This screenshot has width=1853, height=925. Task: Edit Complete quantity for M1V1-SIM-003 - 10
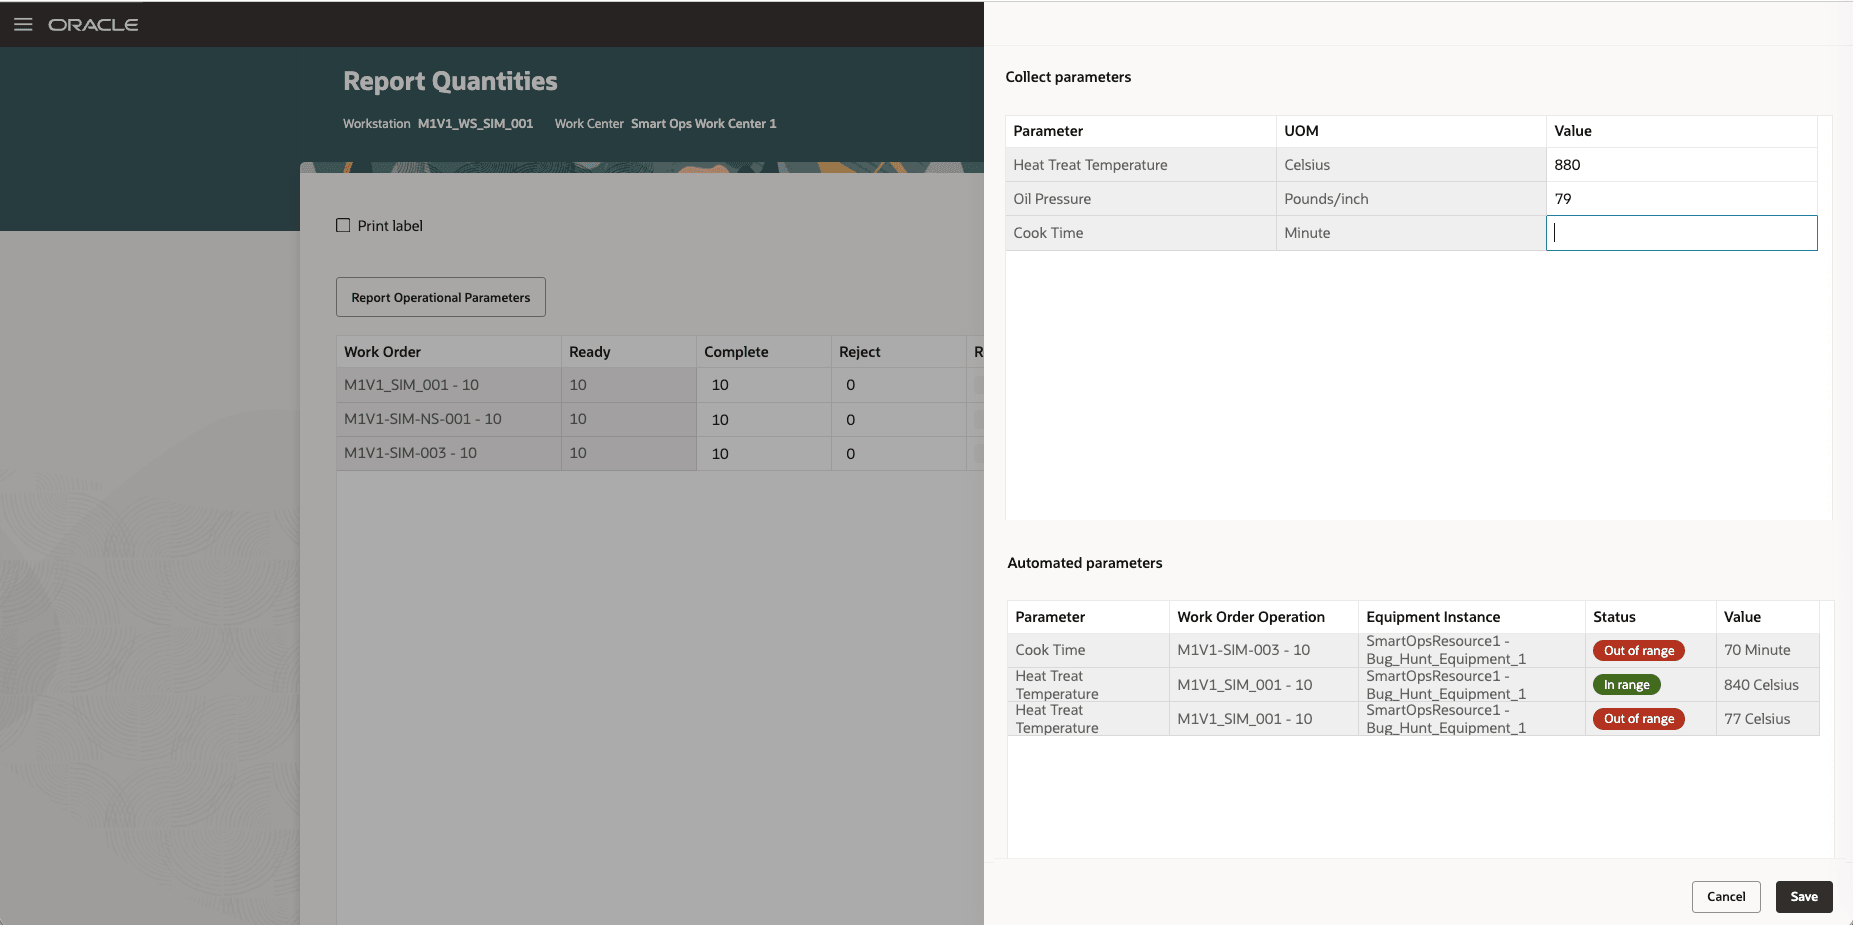pyautogui.click(x=764, y=454)
